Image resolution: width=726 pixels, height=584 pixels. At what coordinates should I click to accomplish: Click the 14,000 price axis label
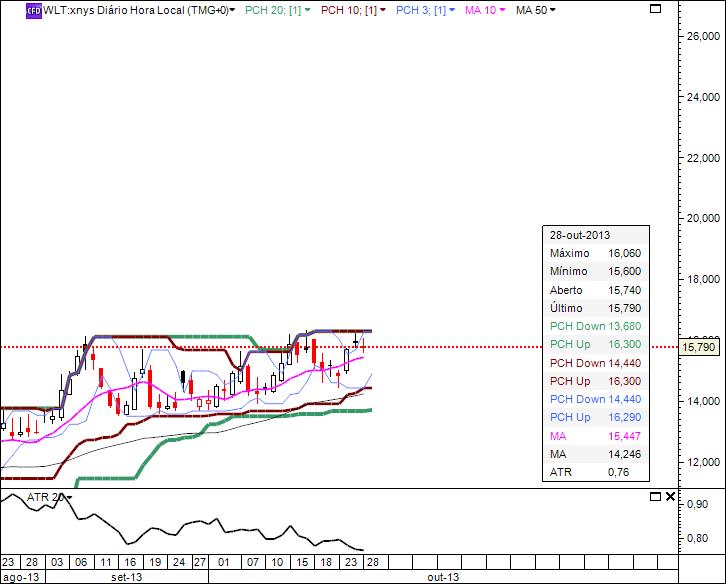[703, 401]
